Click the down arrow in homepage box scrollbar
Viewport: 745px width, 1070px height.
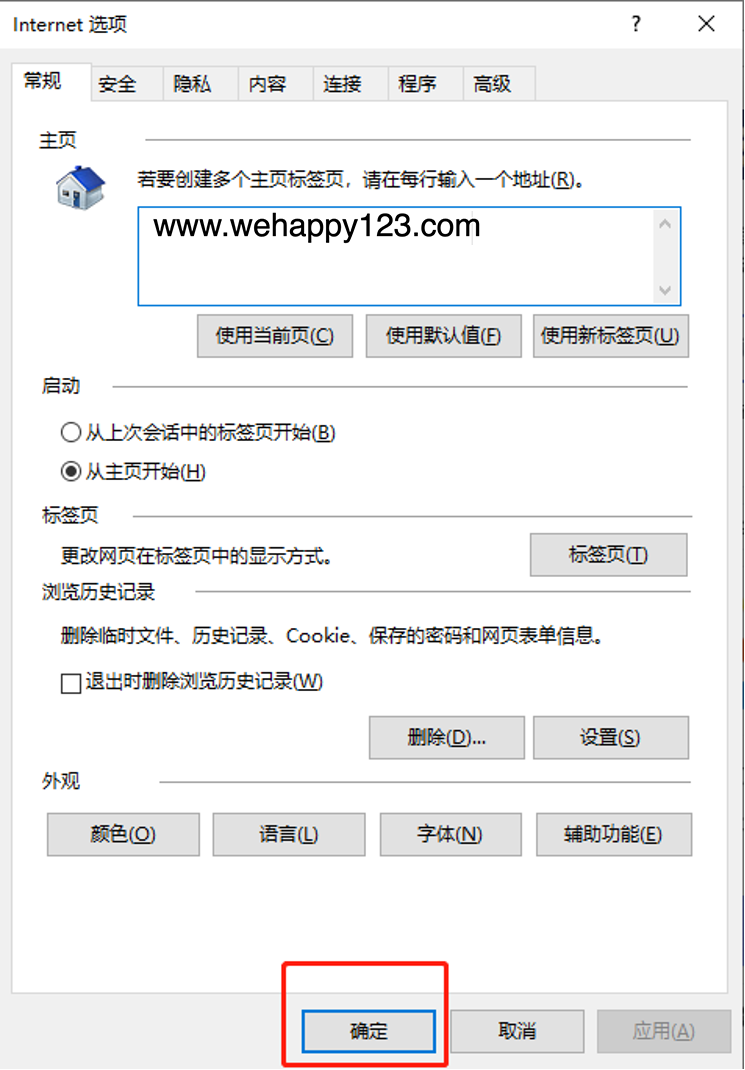point(665,290)
